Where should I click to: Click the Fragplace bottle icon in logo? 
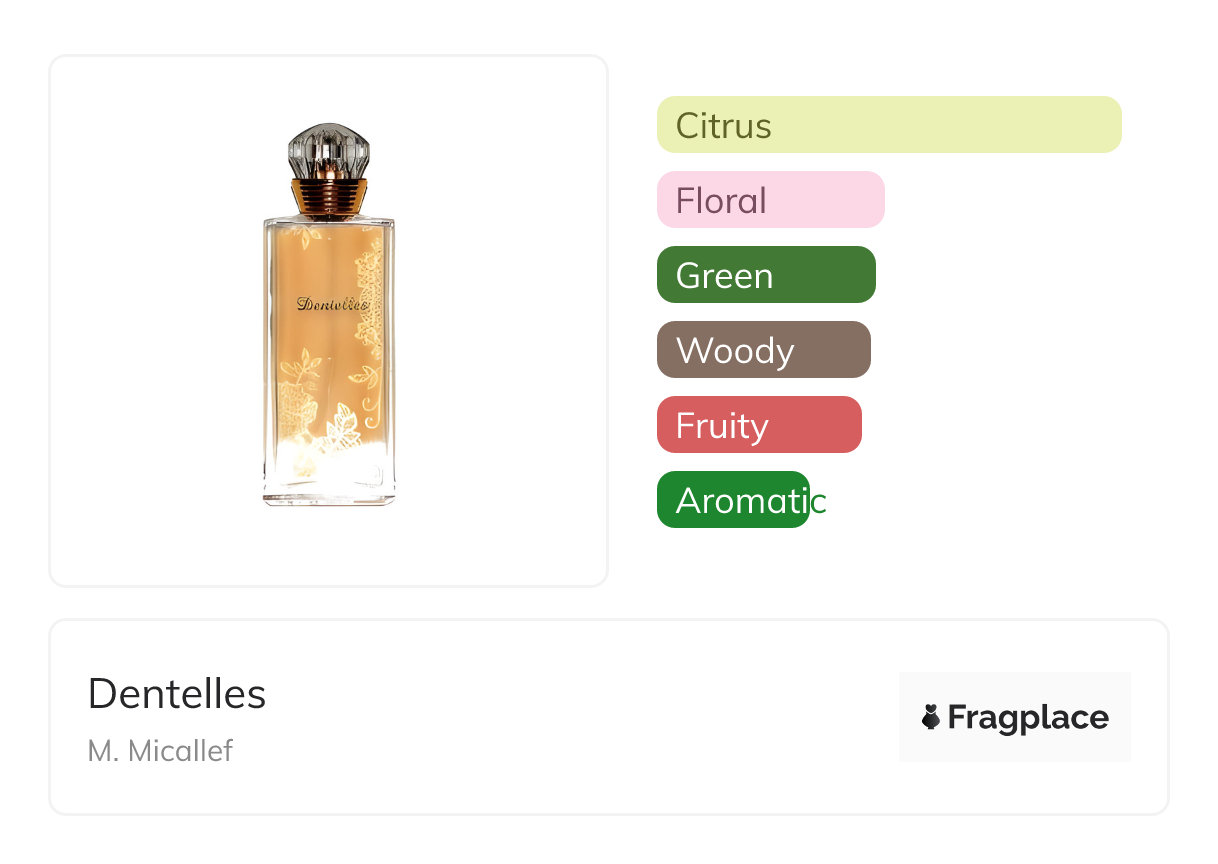tap(931, 717)
